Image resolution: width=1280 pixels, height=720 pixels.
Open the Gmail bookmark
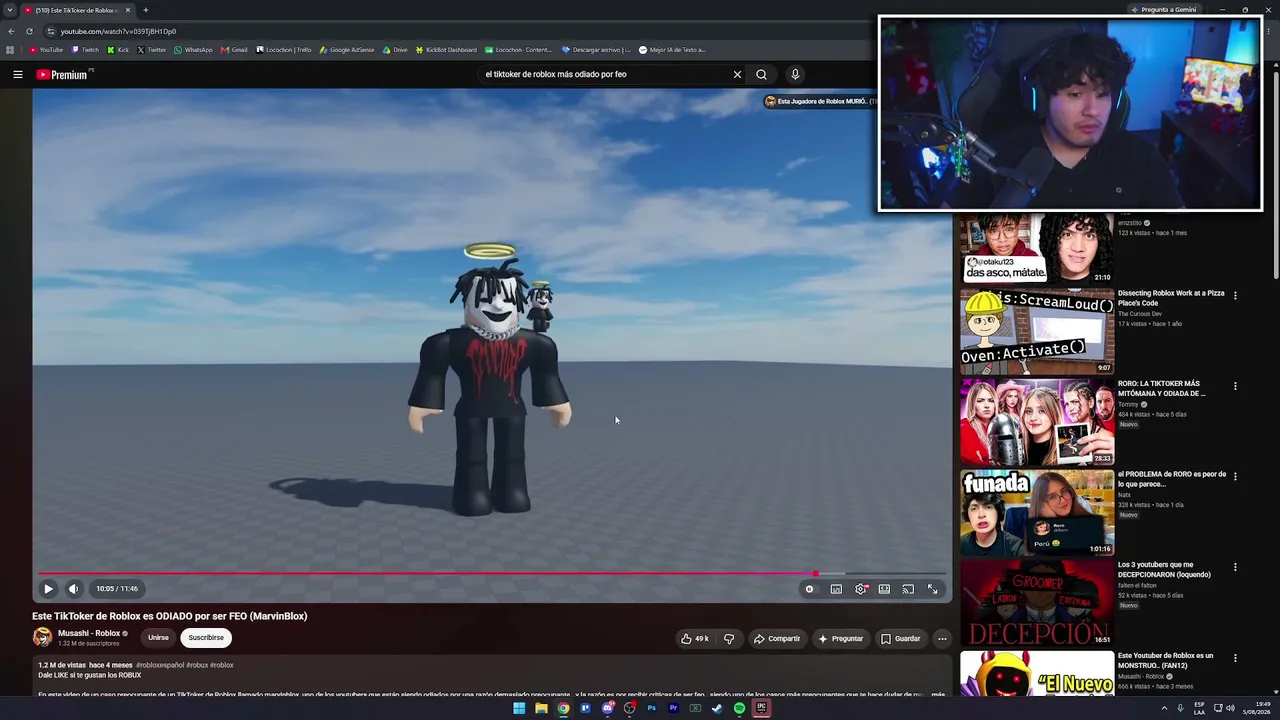coord(234,50)
